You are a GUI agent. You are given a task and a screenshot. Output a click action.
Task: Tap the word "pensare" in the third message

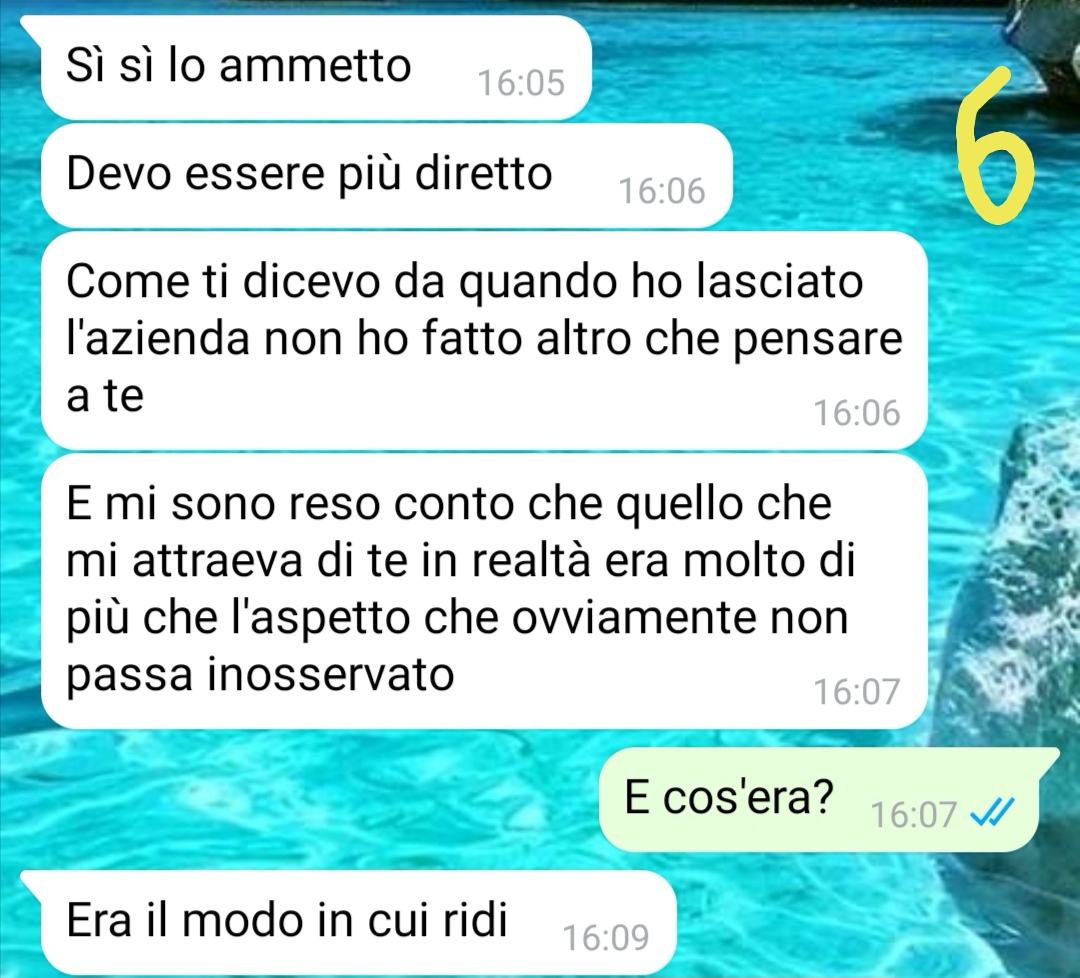coord(817,342)
